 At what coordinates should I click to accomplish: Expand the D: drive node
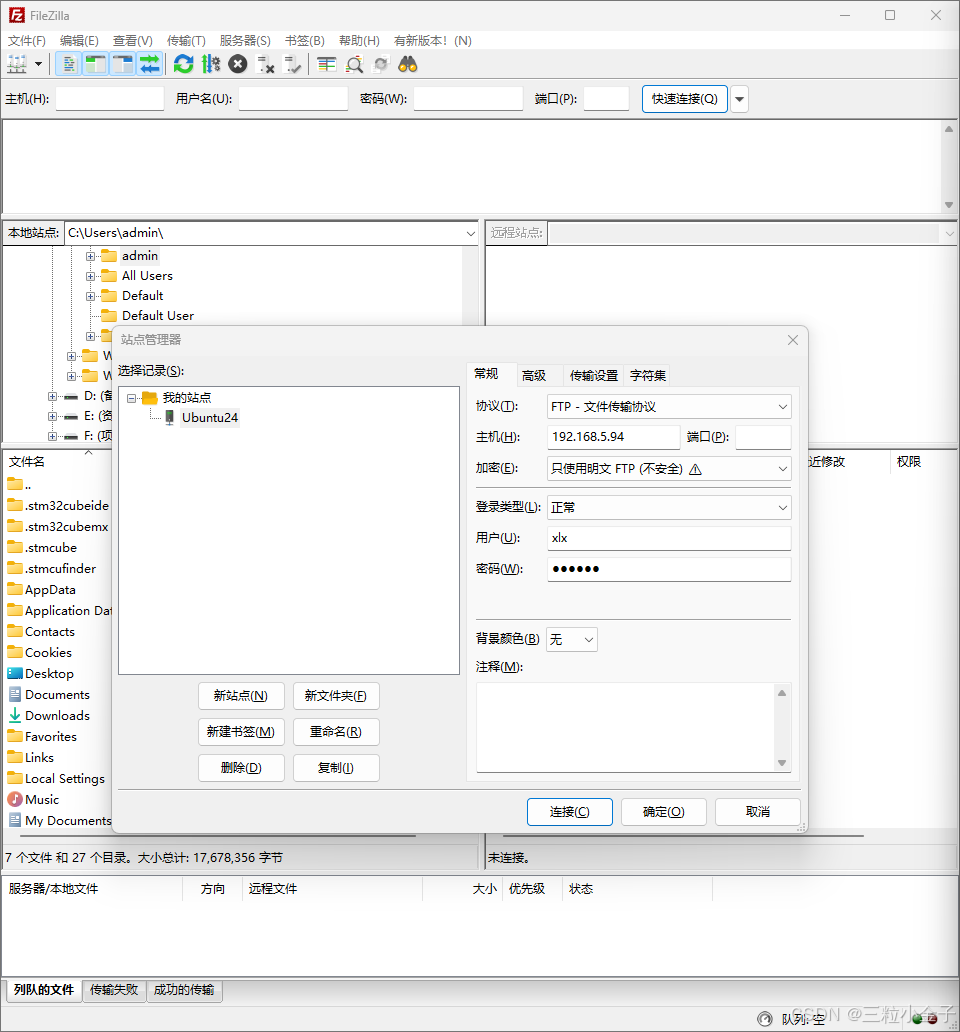pyautogui.click(x=52, y=396)
